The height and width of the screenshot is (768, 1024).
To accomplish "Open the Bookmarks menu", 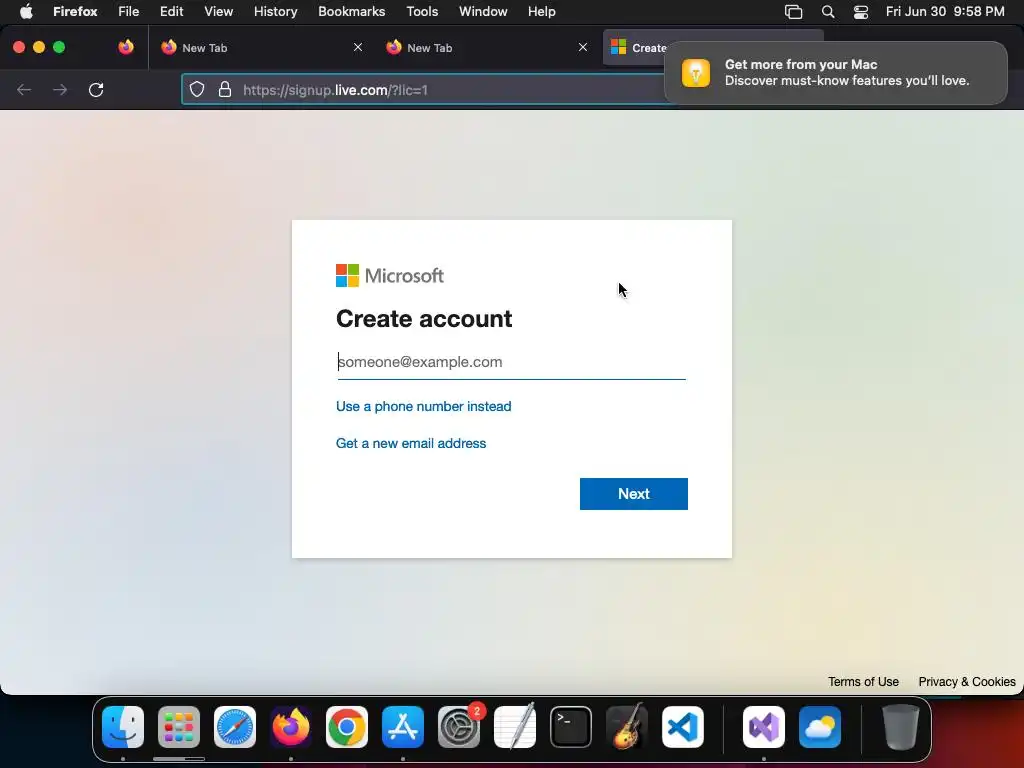I will [351, 12].
